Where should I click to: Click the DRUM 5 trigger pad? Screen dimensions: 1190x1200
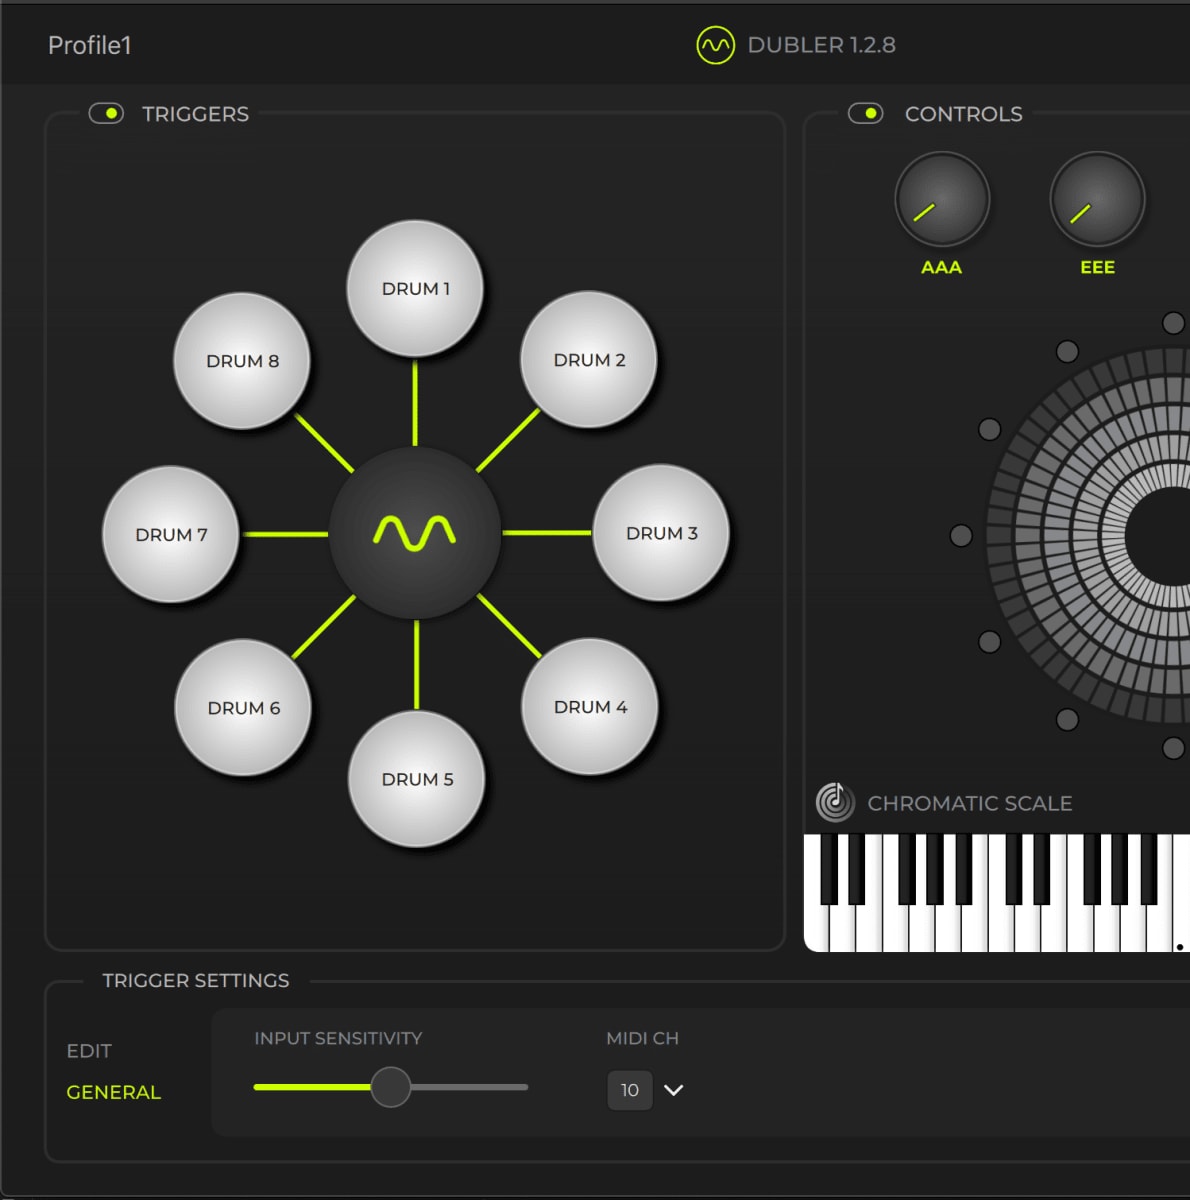point(417,779)
